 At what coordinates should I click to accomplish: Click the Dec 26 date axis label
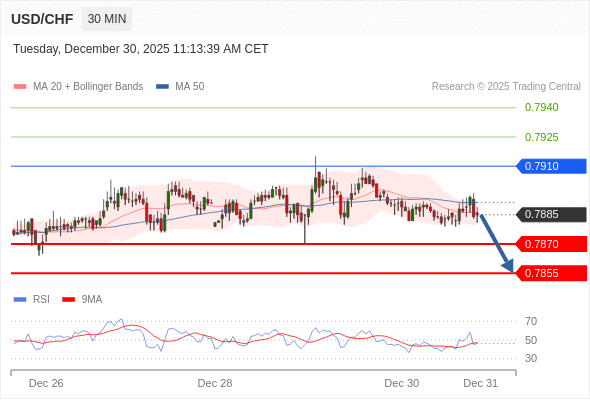pyautogui.click(x=46, y=383)
